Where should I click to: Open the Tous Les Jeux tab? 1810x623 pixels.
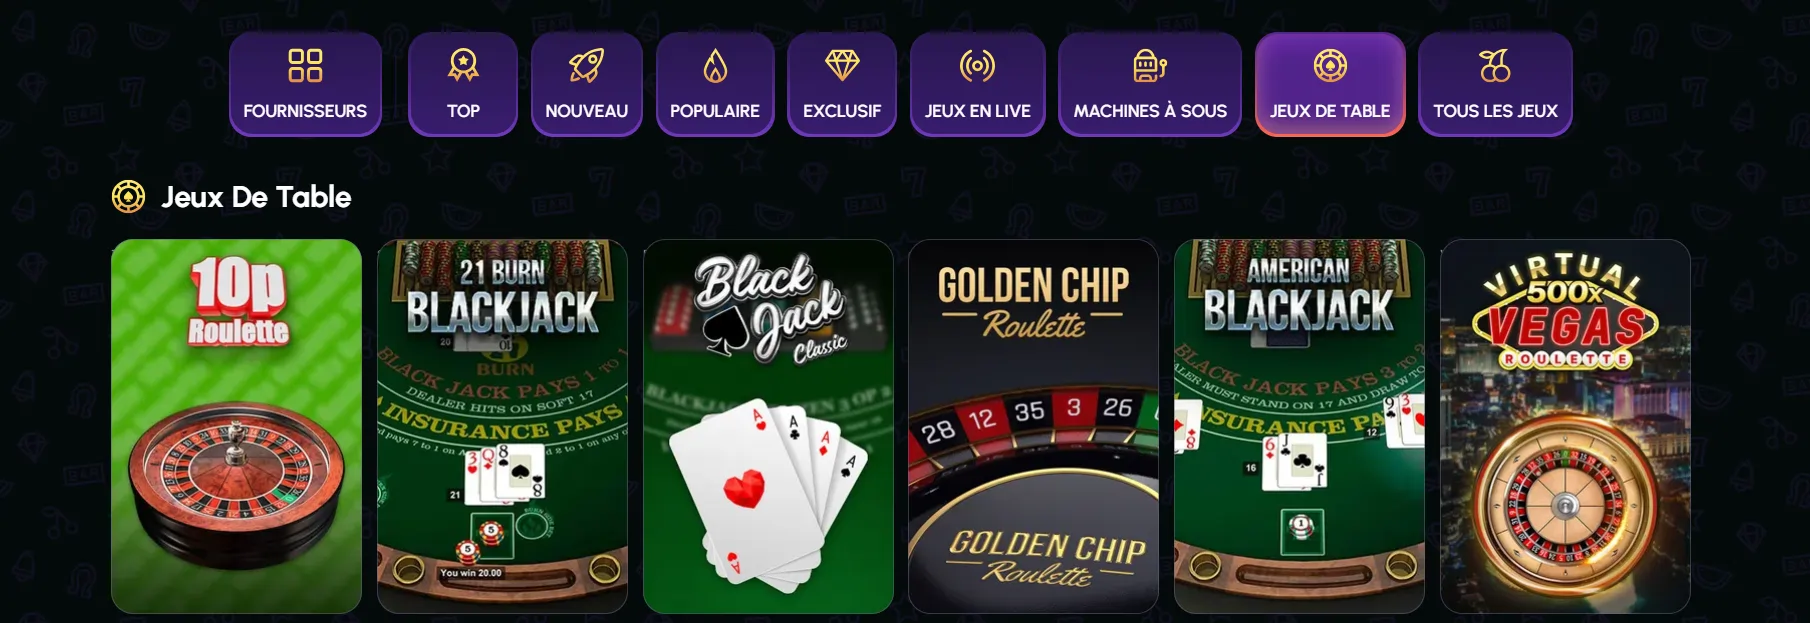[1495, 84]
